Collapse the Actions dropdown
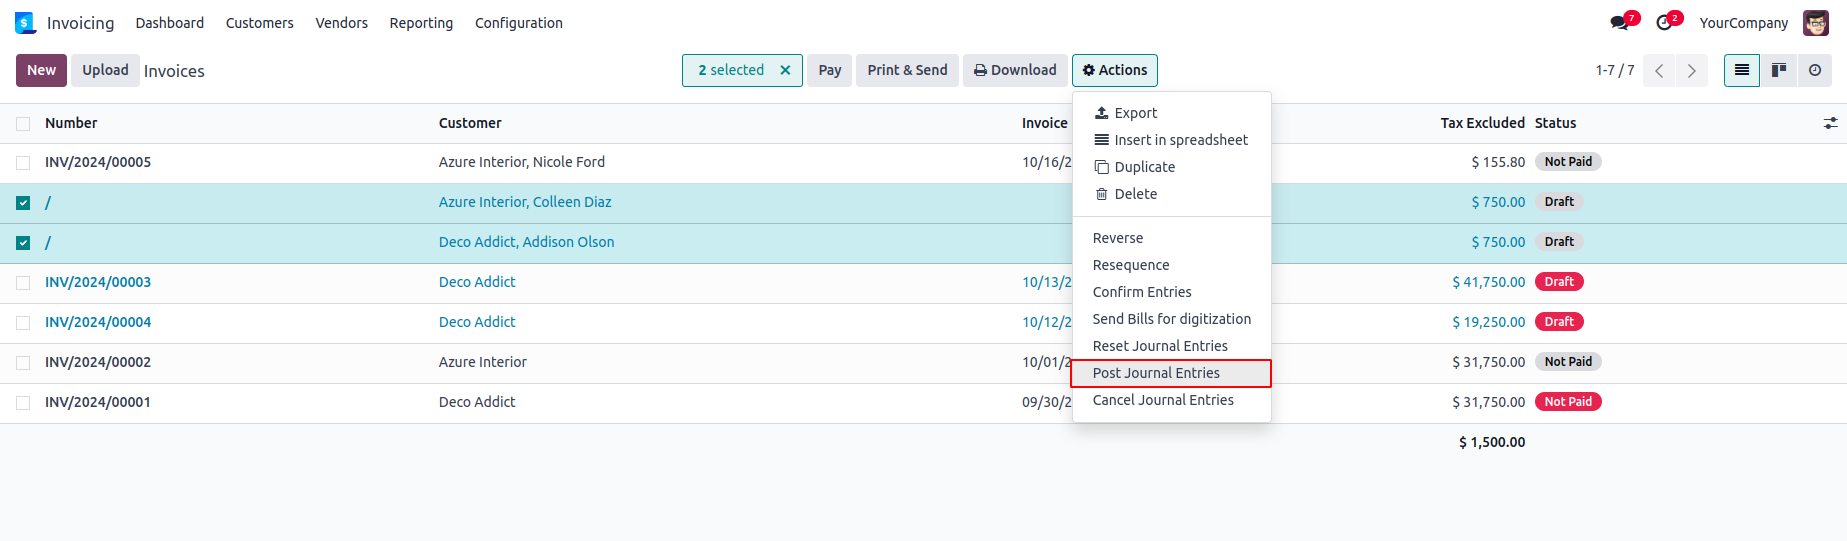The width and height of the screenshot is (1847, 541). pyautogui.click(x=1114, y=70)
